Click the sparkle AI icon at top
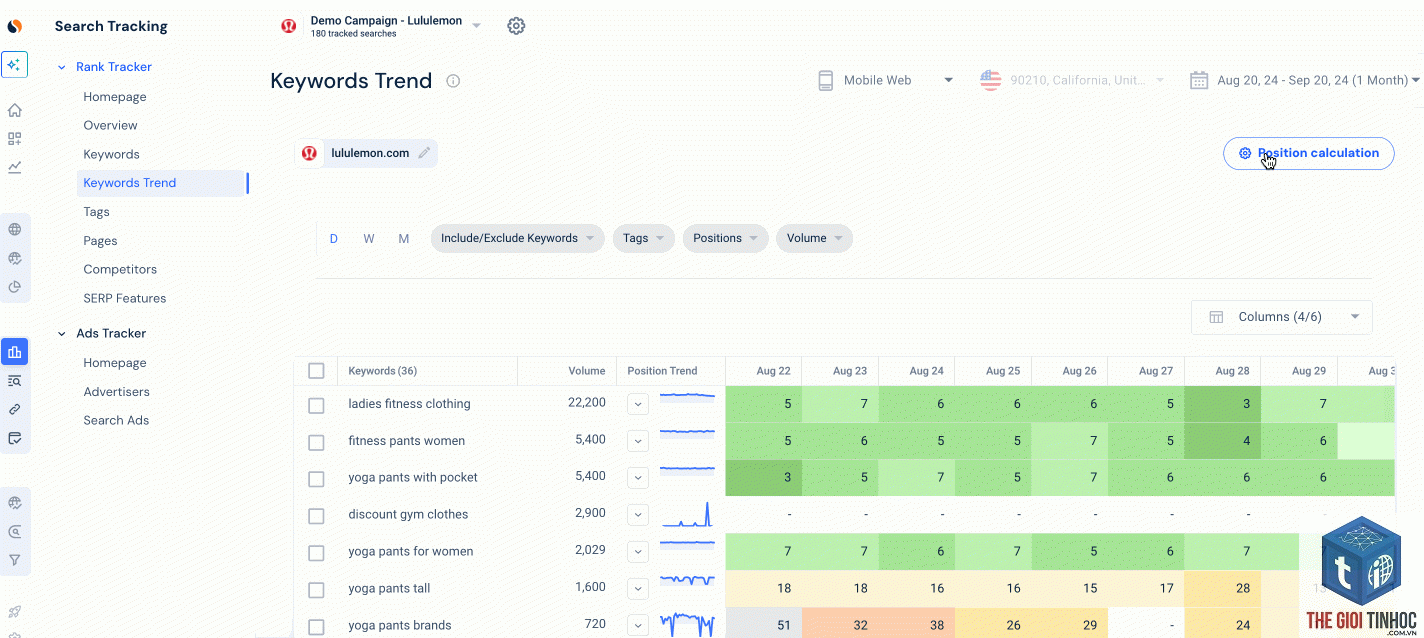This screenshot has height=638, width=1424. click(14, 64)
